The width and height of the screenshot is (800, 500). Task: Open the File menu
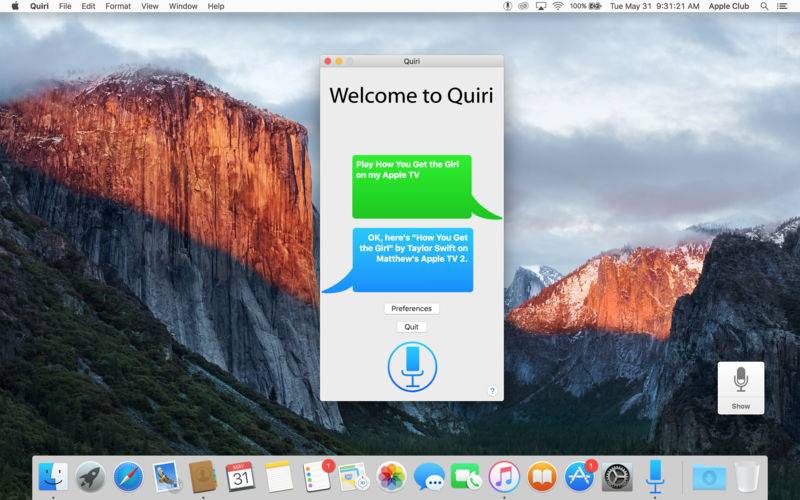pyautogui.click(x=65, y=6)
